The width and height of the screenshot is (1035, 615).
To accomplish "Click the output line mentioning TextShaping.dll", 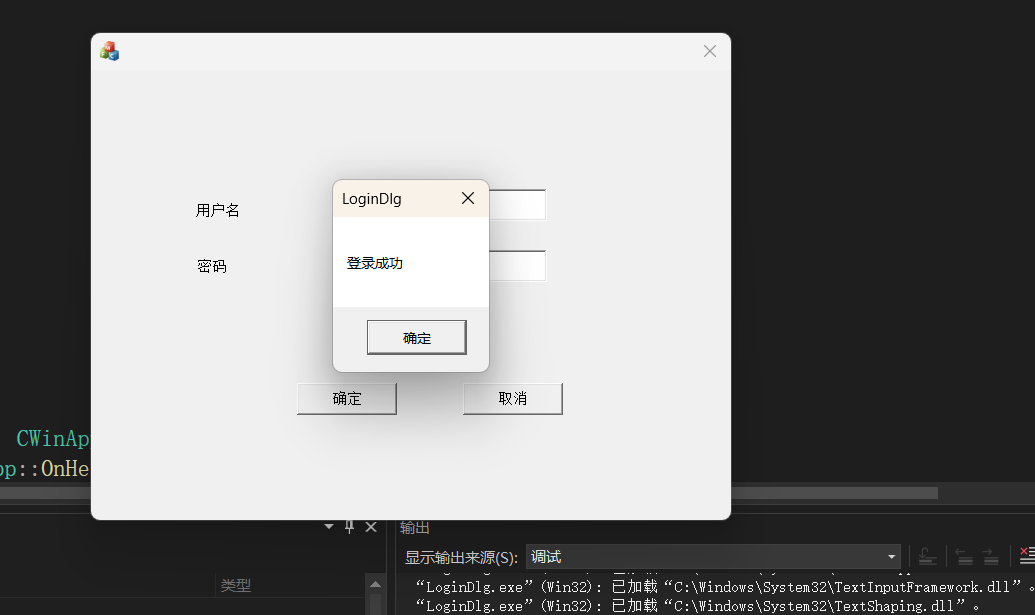I will (697, 605).
